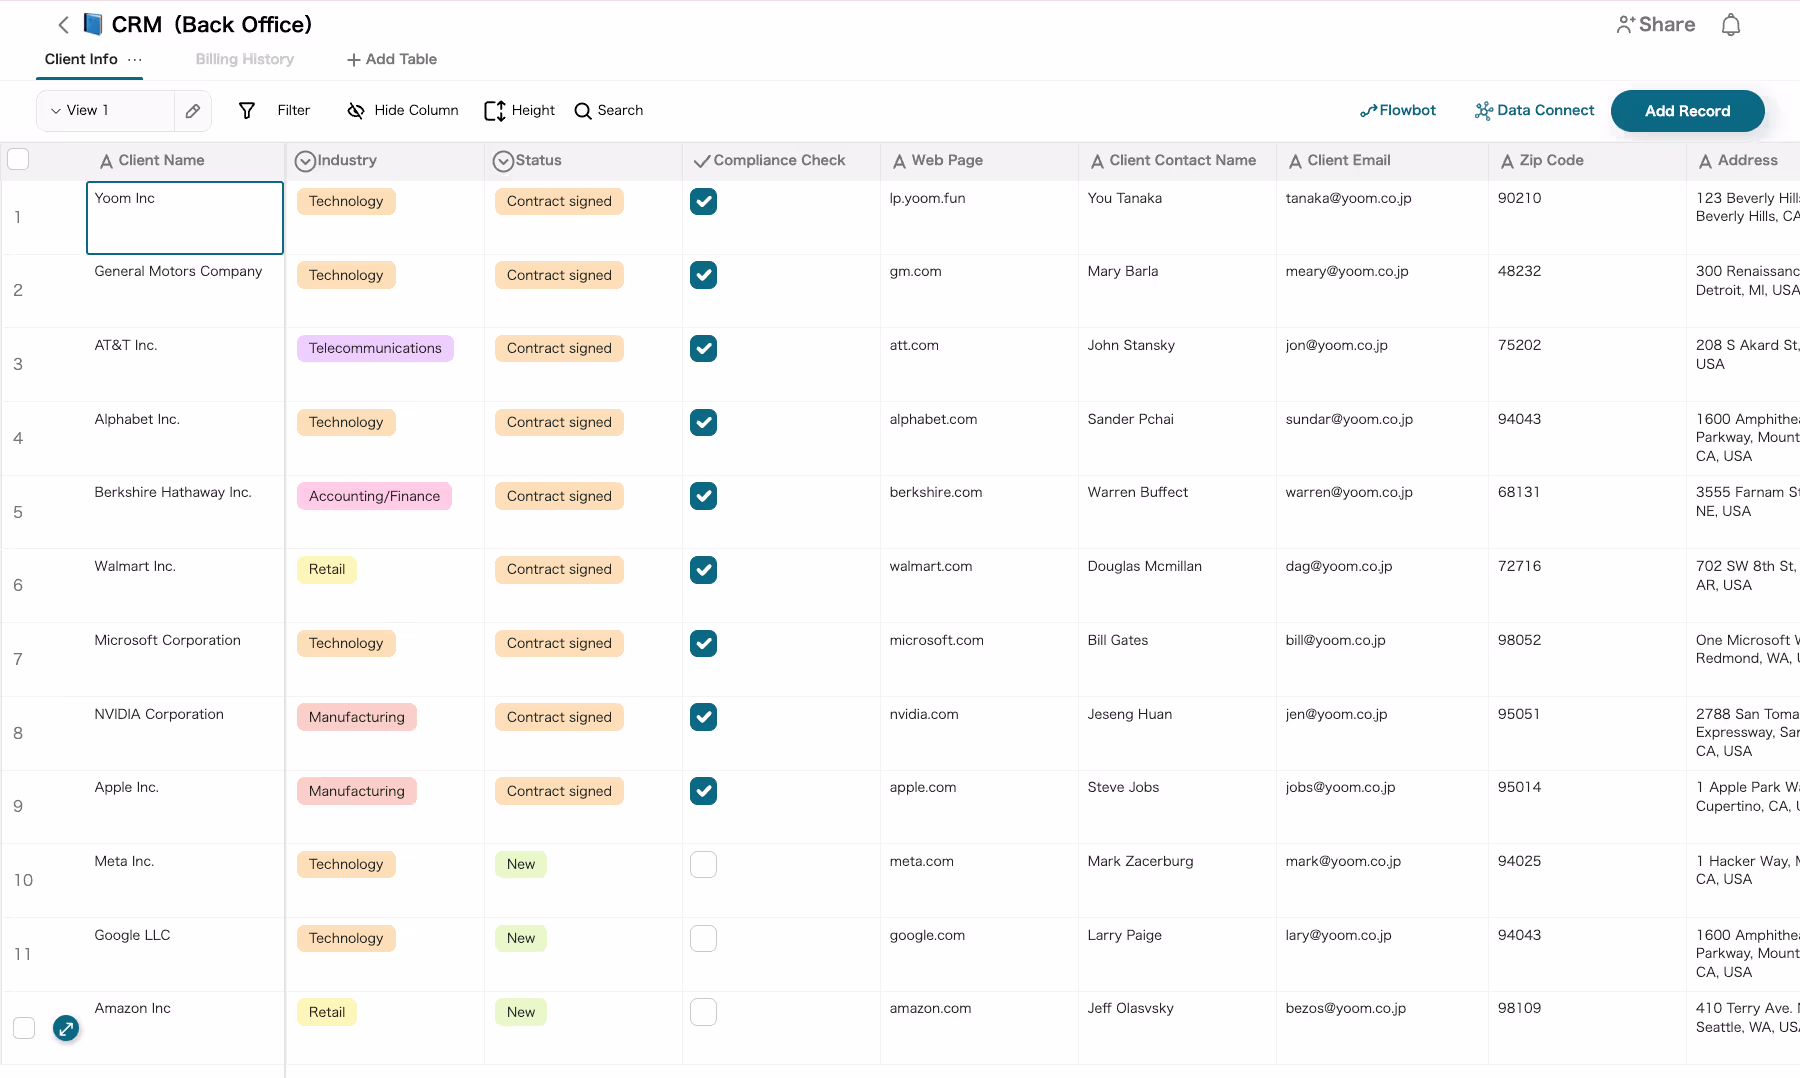Open Data Connect

pos(1534,110)
